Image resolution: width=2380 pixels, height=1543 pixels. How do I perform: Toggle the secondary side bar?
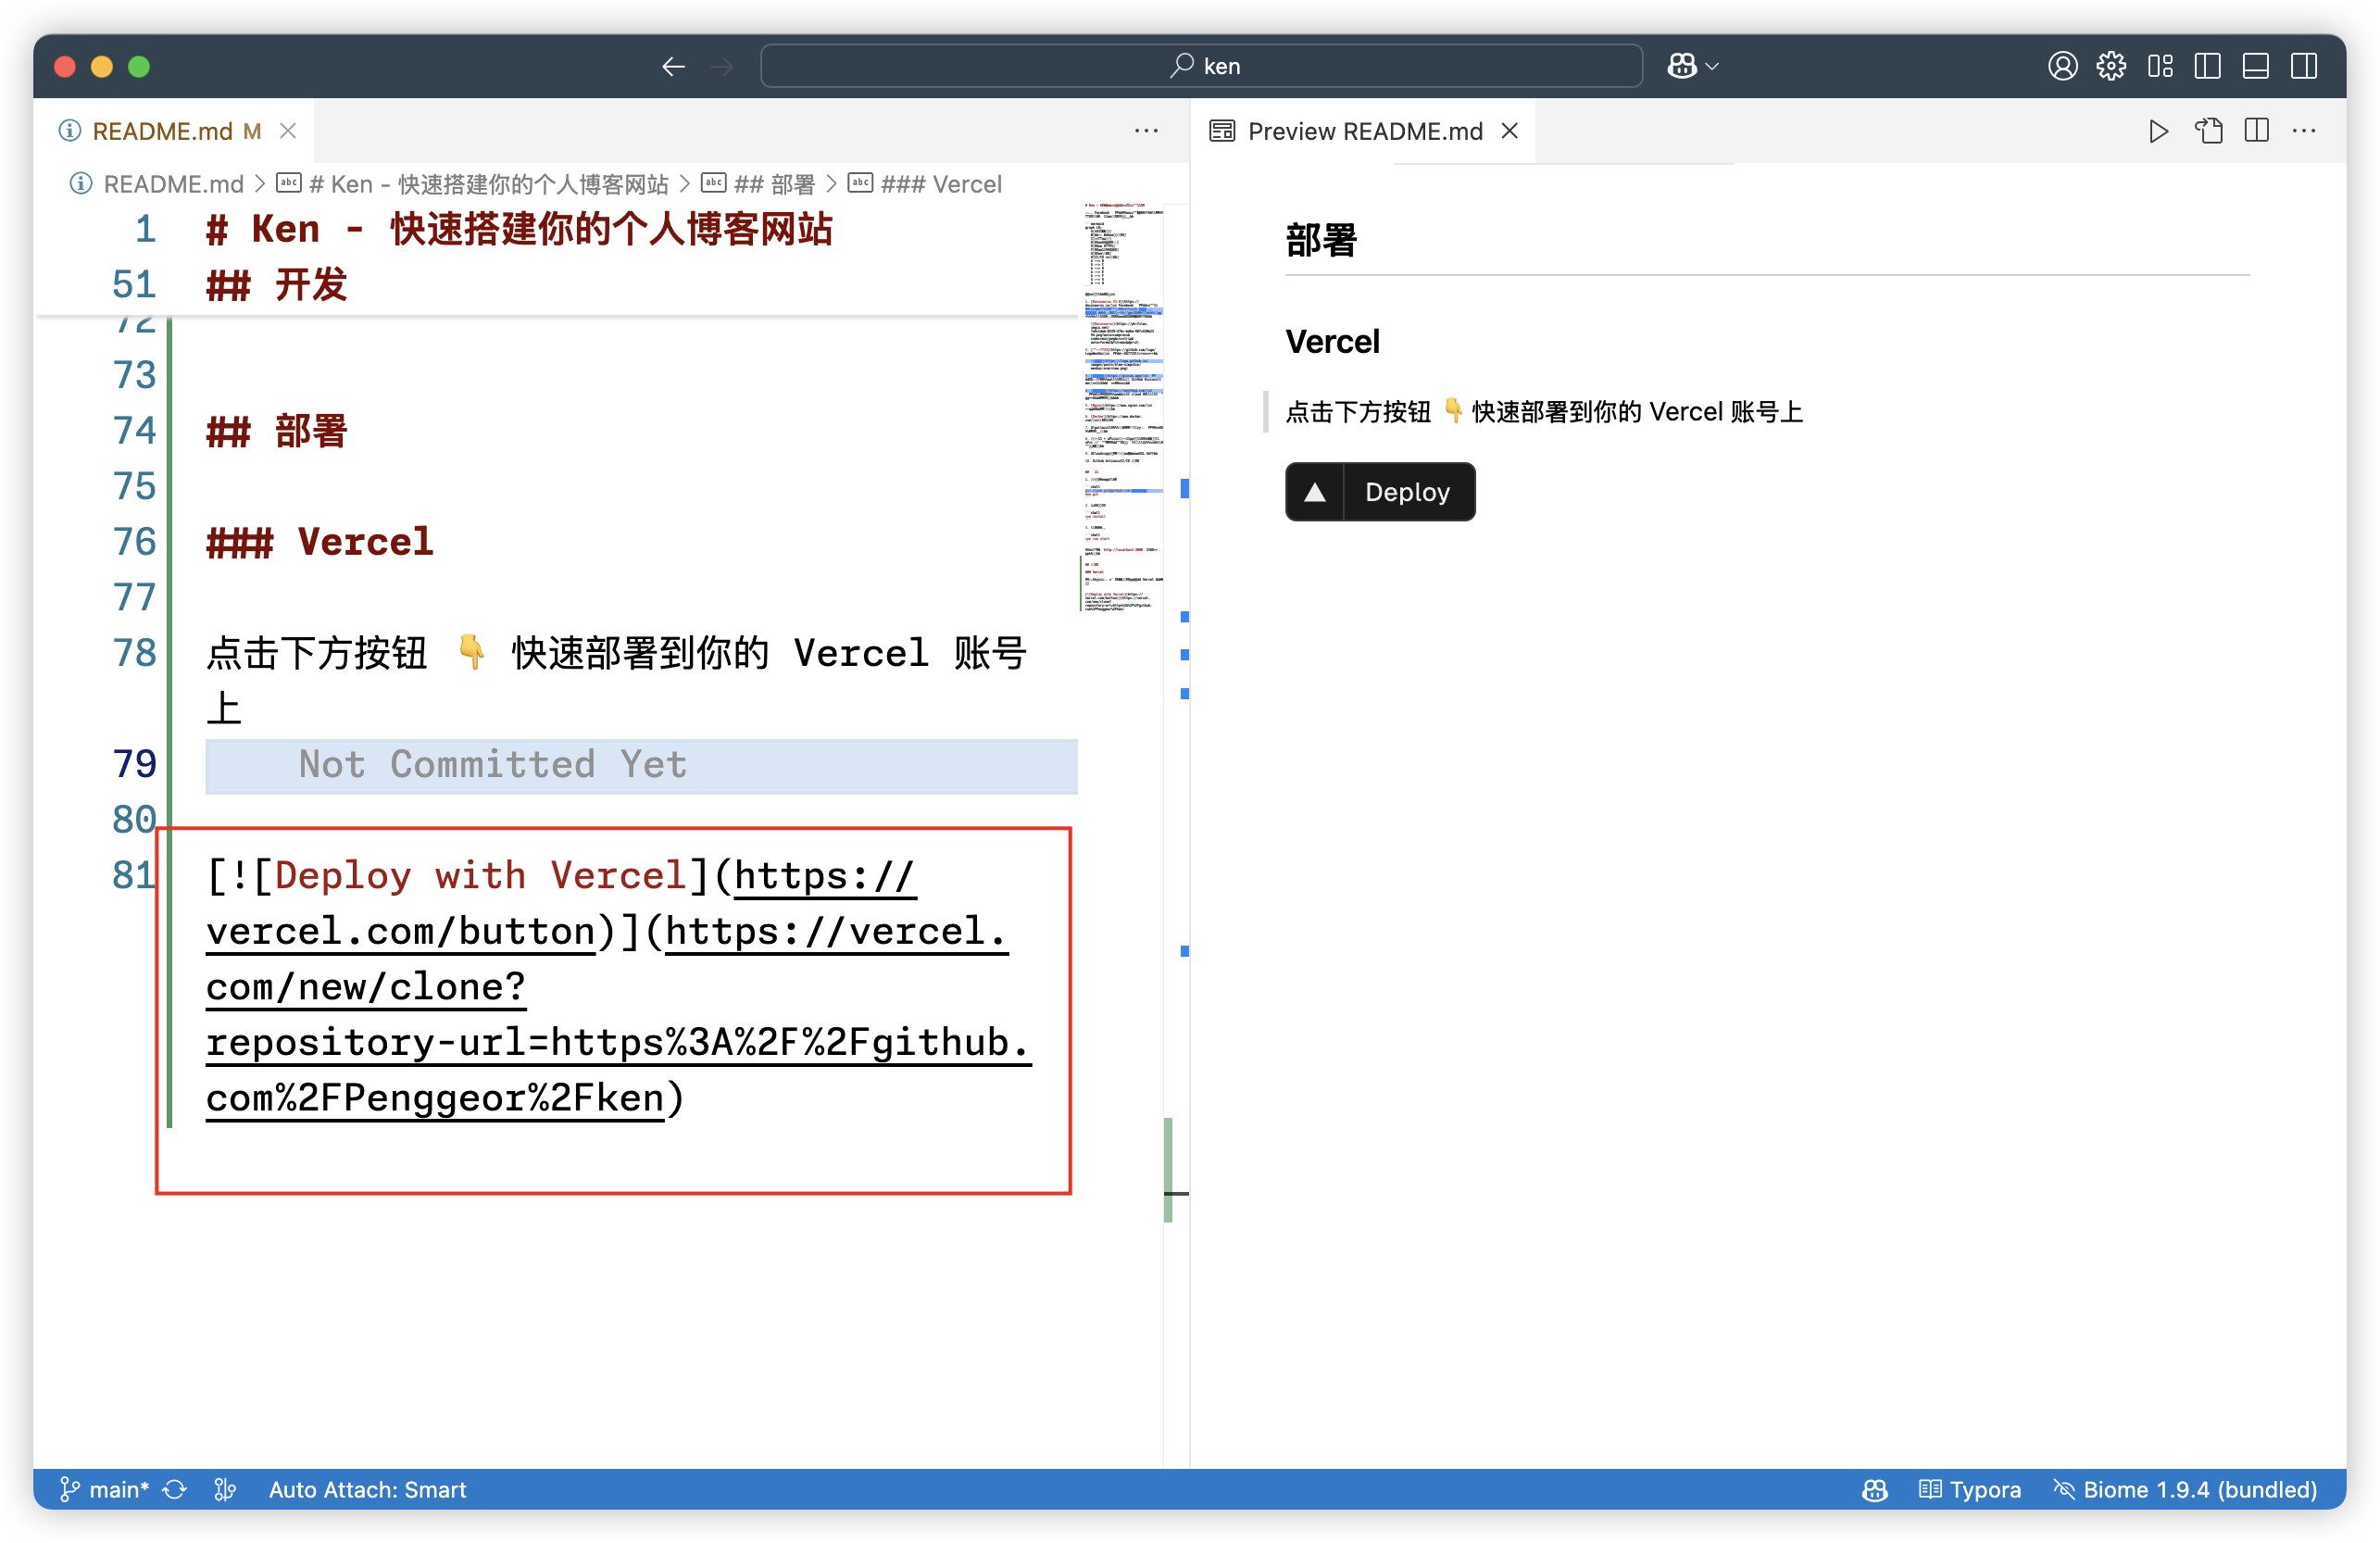pyautogui.click(x=2304, y=66)
